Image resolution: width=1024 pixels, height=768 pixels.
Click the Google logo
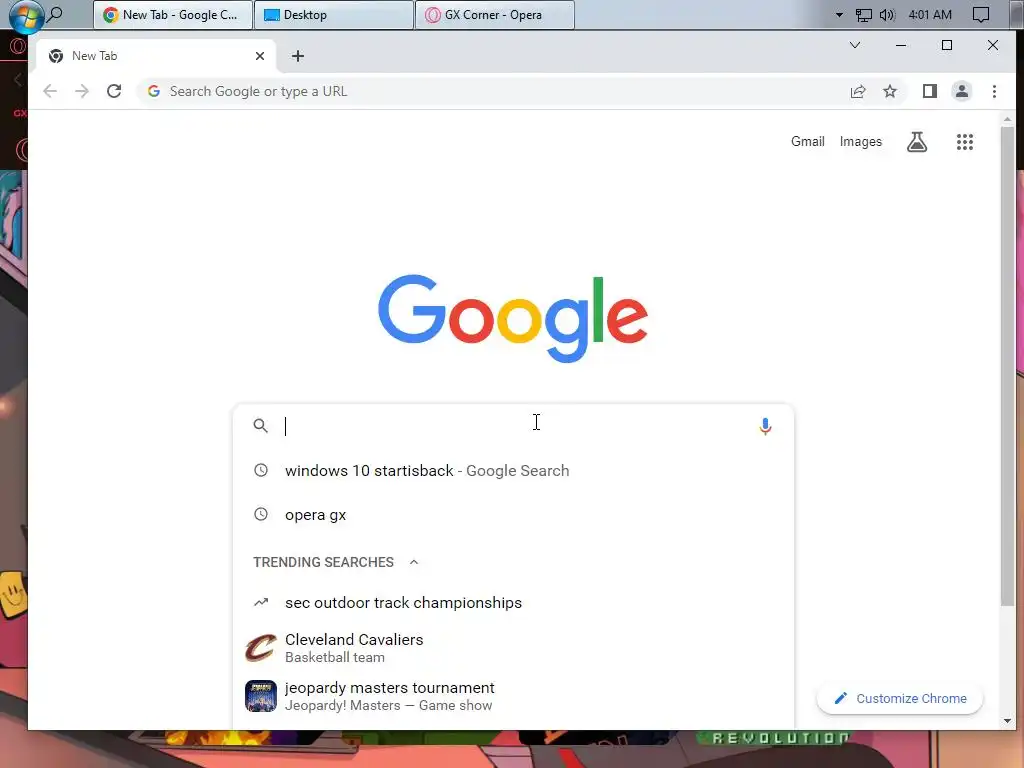tap(513, 318)
